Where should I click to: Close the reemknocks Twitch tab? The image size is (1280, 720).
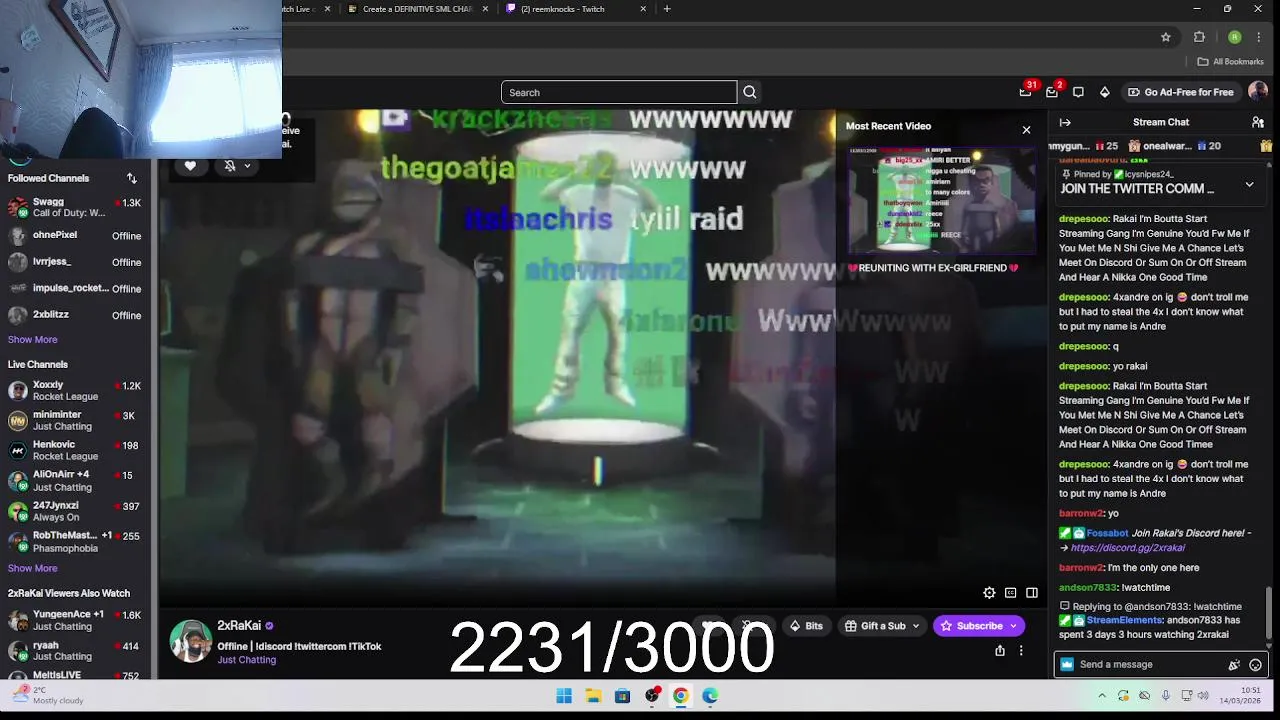click(643, 9)
